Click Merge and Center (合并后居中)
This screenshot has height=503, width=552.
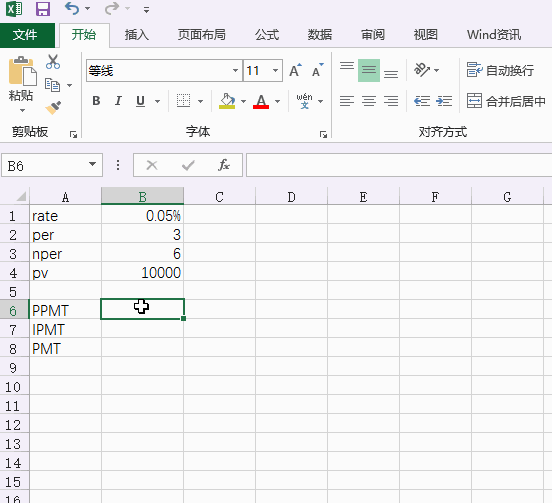[506, 101]
